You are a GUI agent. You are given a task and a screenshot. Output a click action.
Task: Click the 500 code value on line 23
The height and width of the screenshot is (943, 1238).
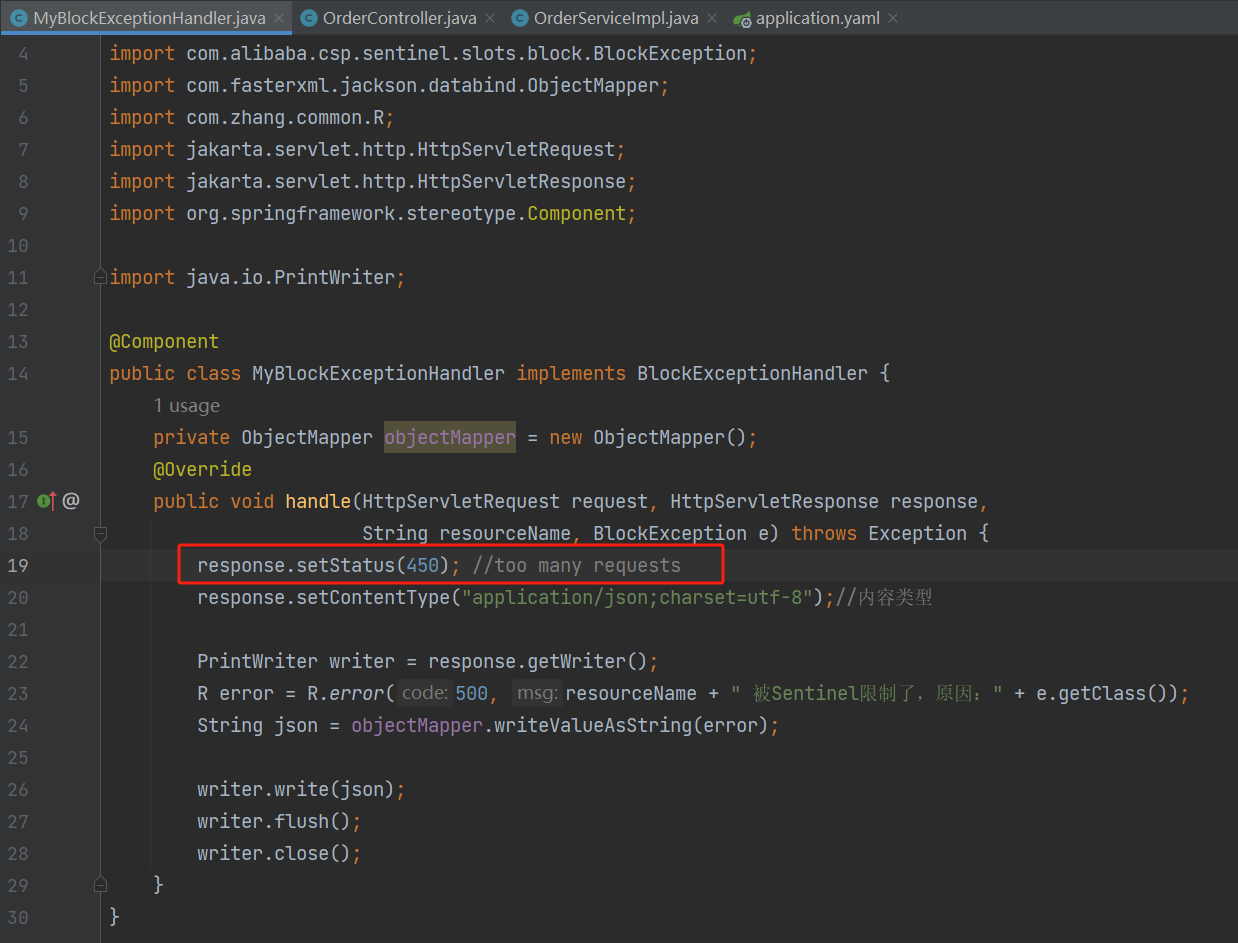pos(471,693)
